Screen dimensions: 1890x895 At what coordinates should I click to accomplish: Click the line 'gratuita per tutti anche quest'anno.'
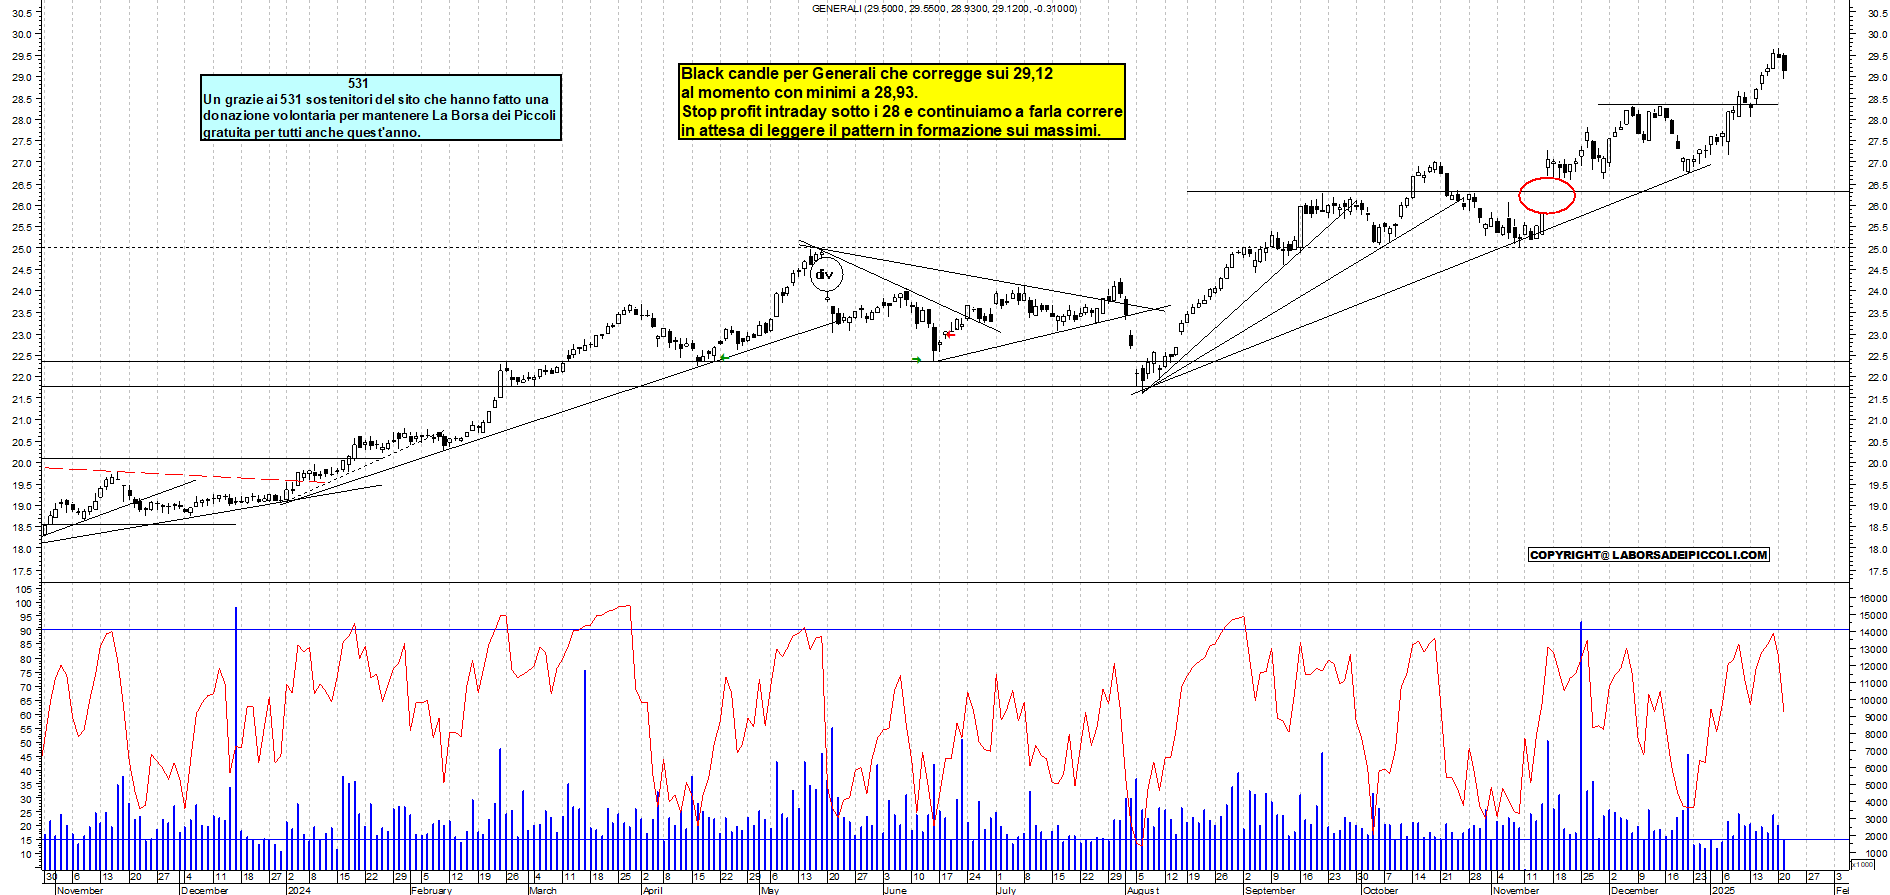(x=312, y=132)
